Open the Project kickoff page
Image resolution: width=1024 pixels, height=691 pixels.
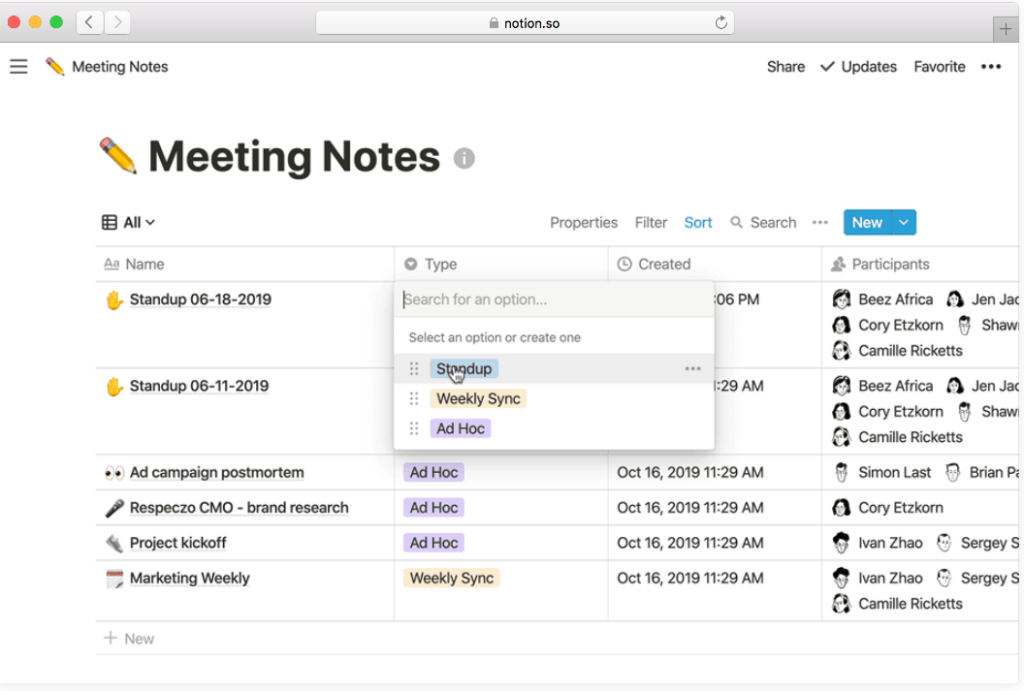pos(178,543)
